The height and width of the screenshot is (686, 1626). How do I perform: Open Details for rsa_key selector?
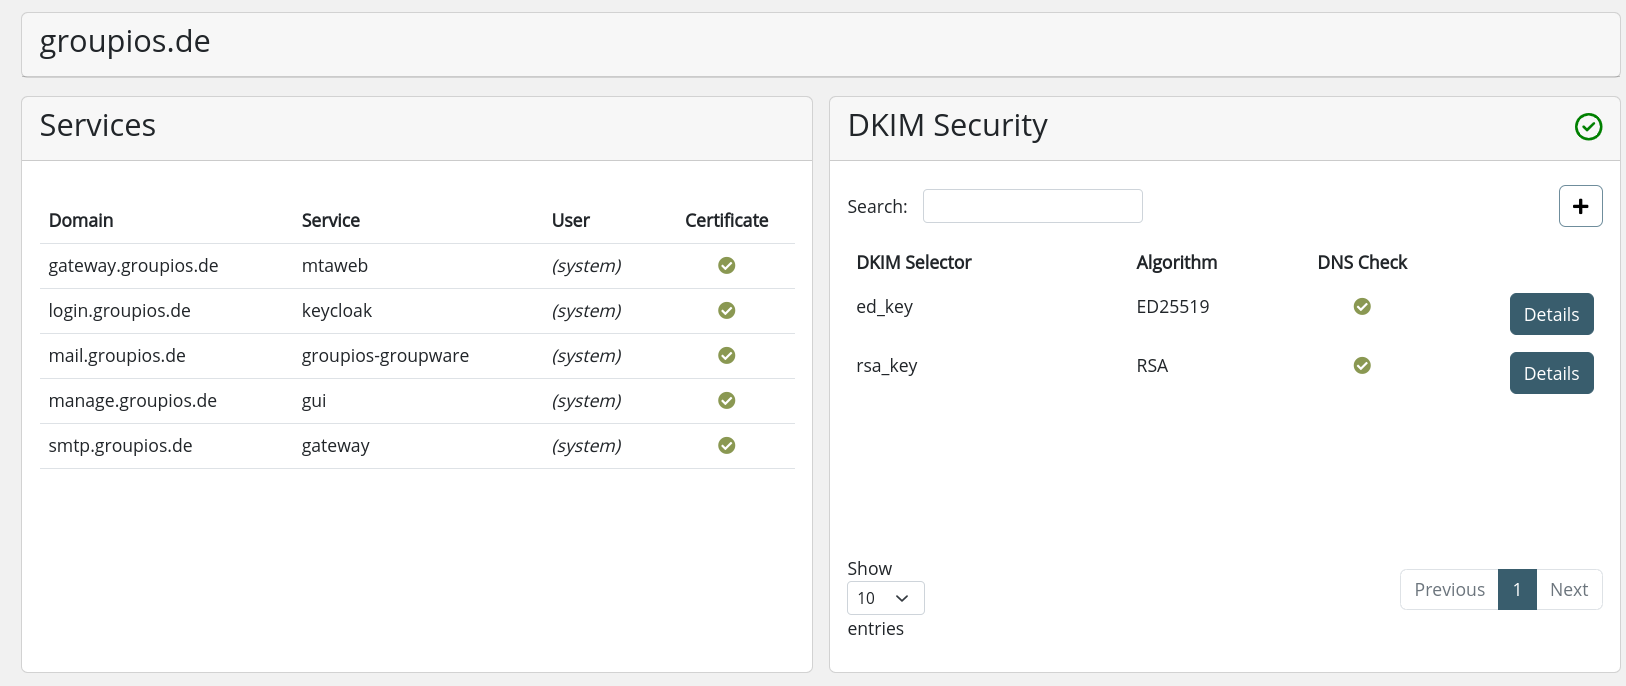[x=1551, y=373]
